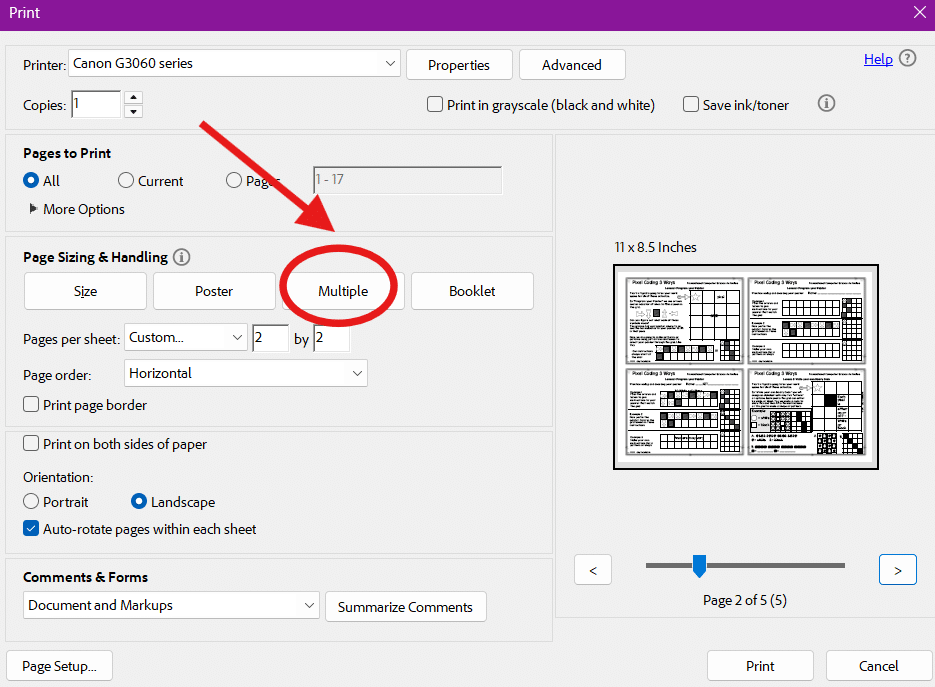
Task: Select the Portrait orientation option
Action: pos(32,502)
